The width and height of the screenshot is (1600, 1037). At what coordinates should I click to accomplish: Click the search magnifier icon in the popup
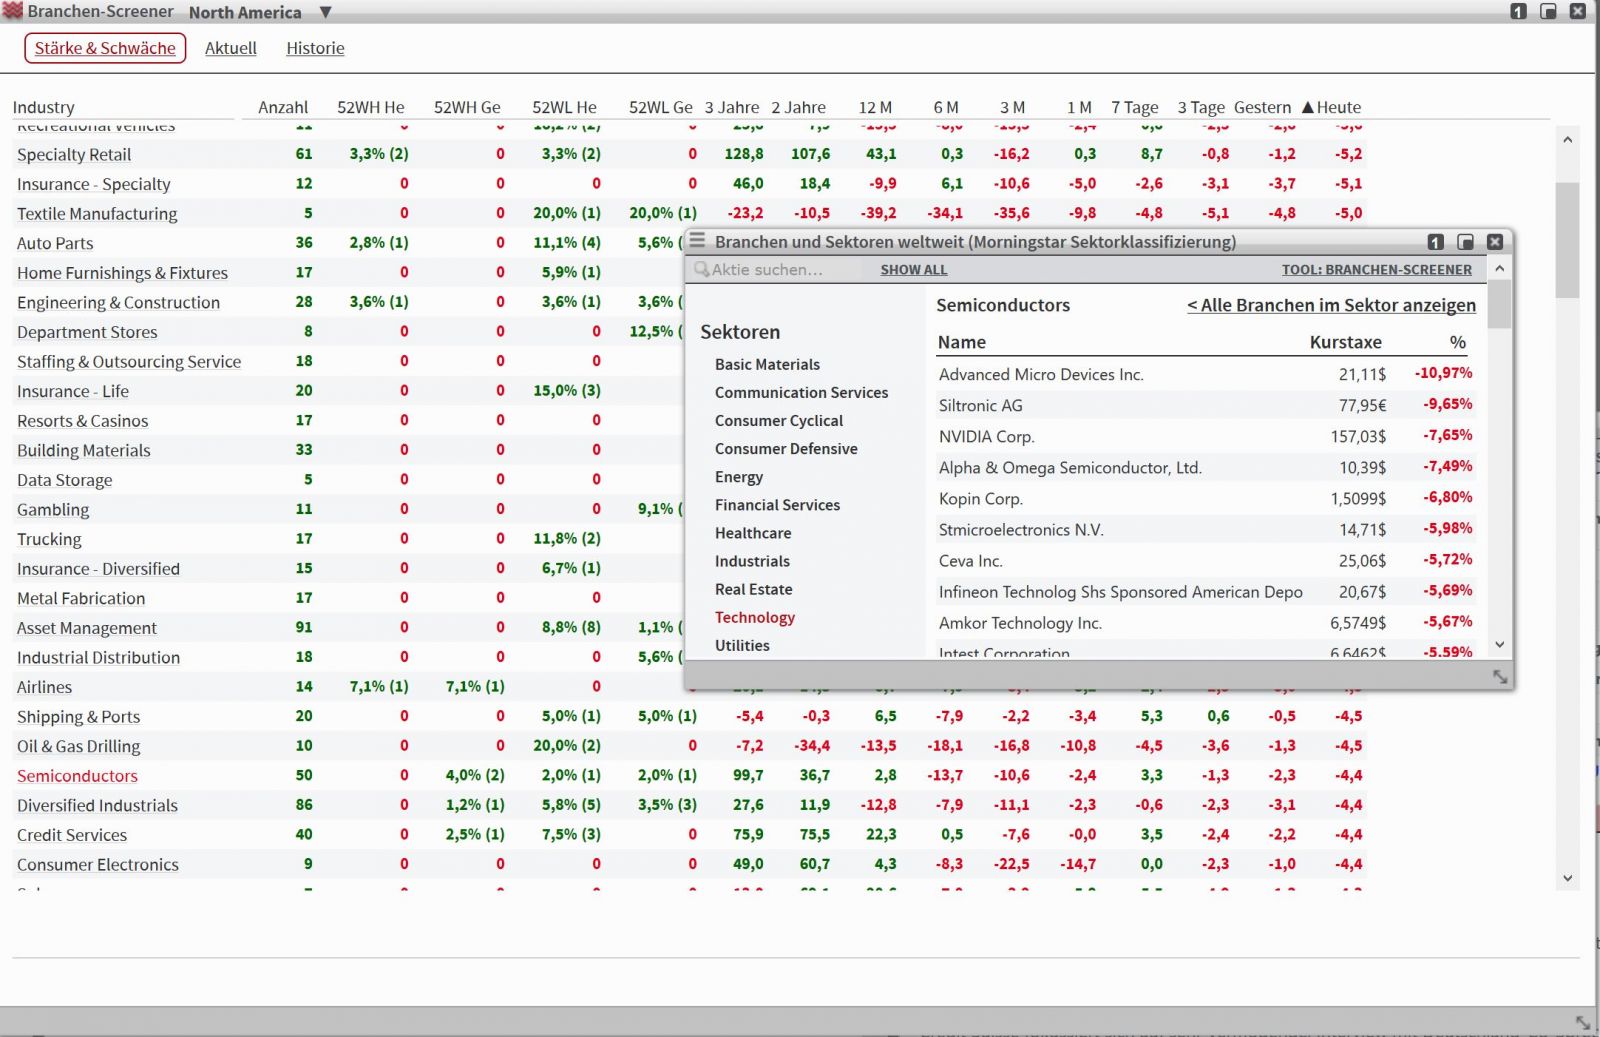tap(702, 269)
